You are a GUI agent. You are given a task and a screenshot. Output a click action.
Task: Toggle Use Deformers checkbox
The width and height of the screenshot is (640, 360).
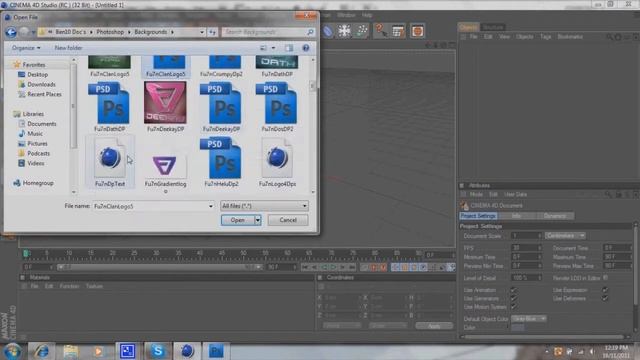[x=605, y=298]
